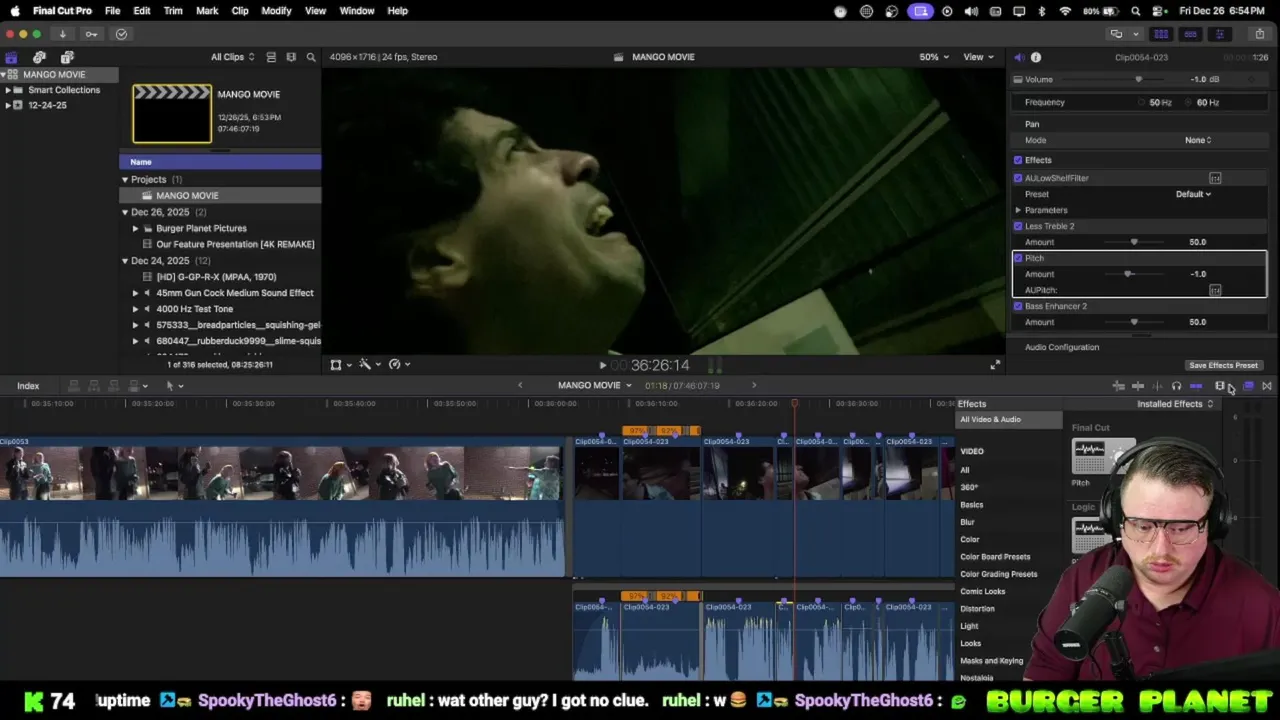Open the Transitions browser bowtie icon
1280x720 pixels.
coord(1267,386)
